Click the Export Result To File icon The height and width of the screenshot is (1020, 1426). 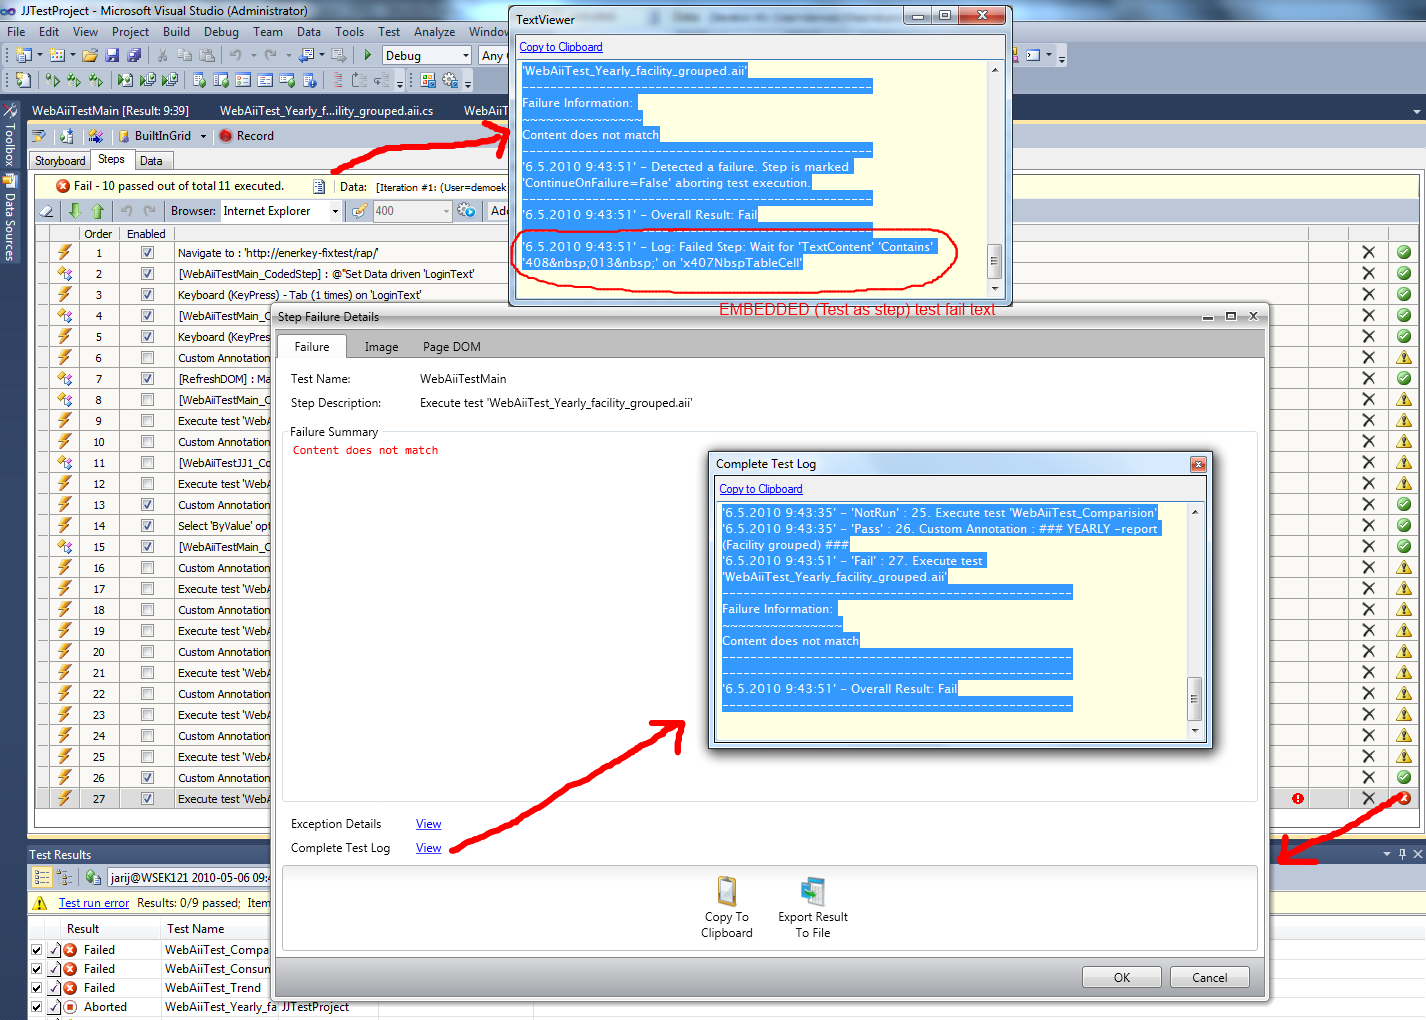click(813, 890)
